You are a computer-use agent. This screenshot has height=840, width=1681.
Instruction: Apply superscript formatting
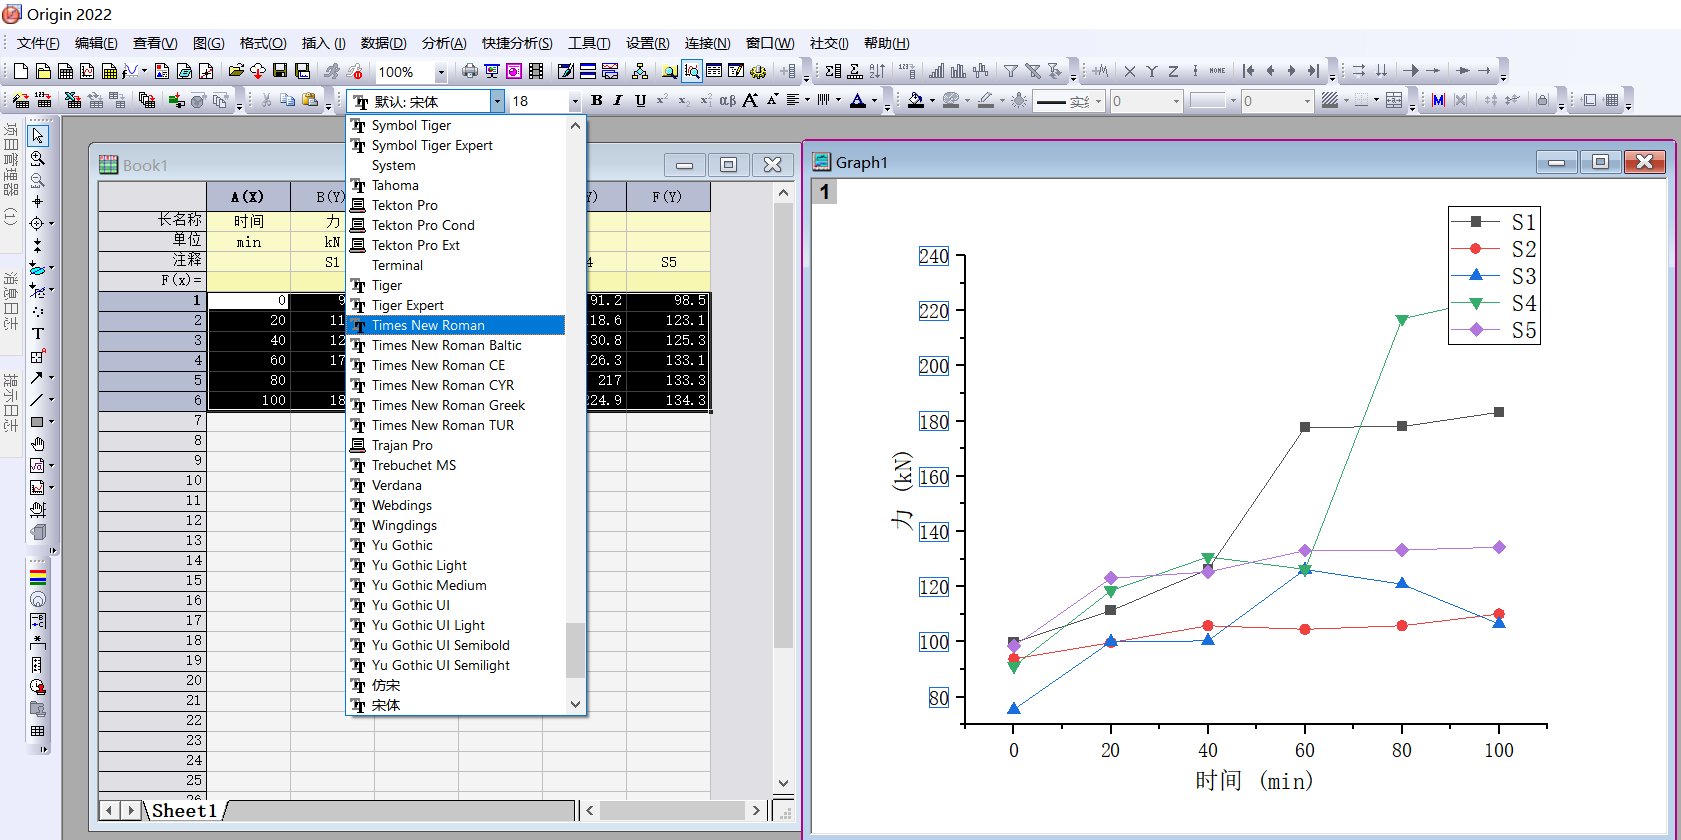(662, 100)
